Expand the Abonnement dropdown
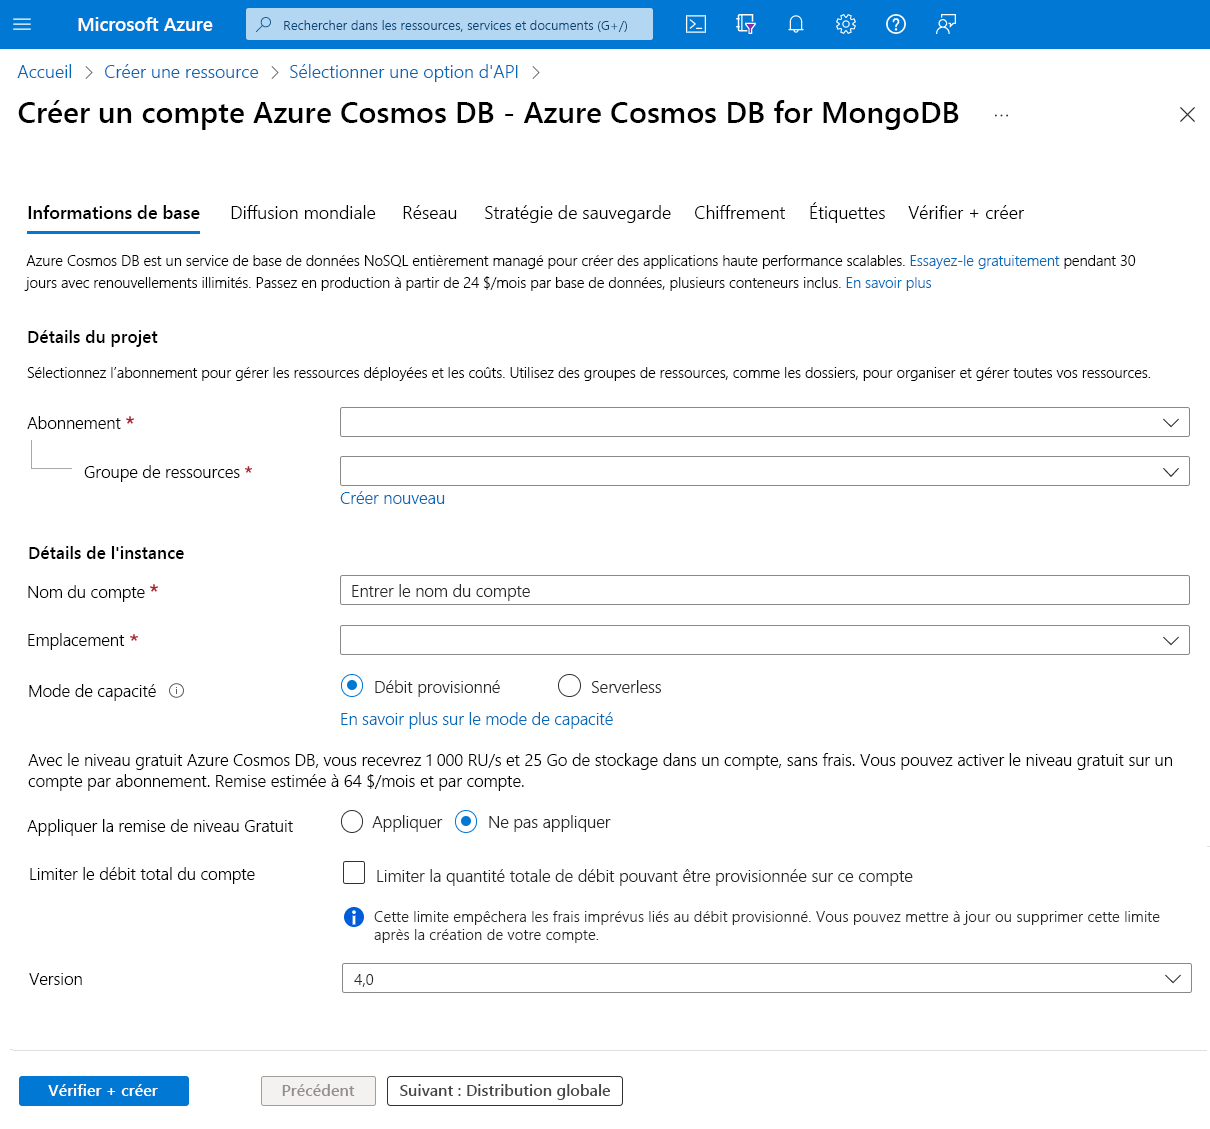Viewport: 1210px width, 1129px height. click(765, 422)
